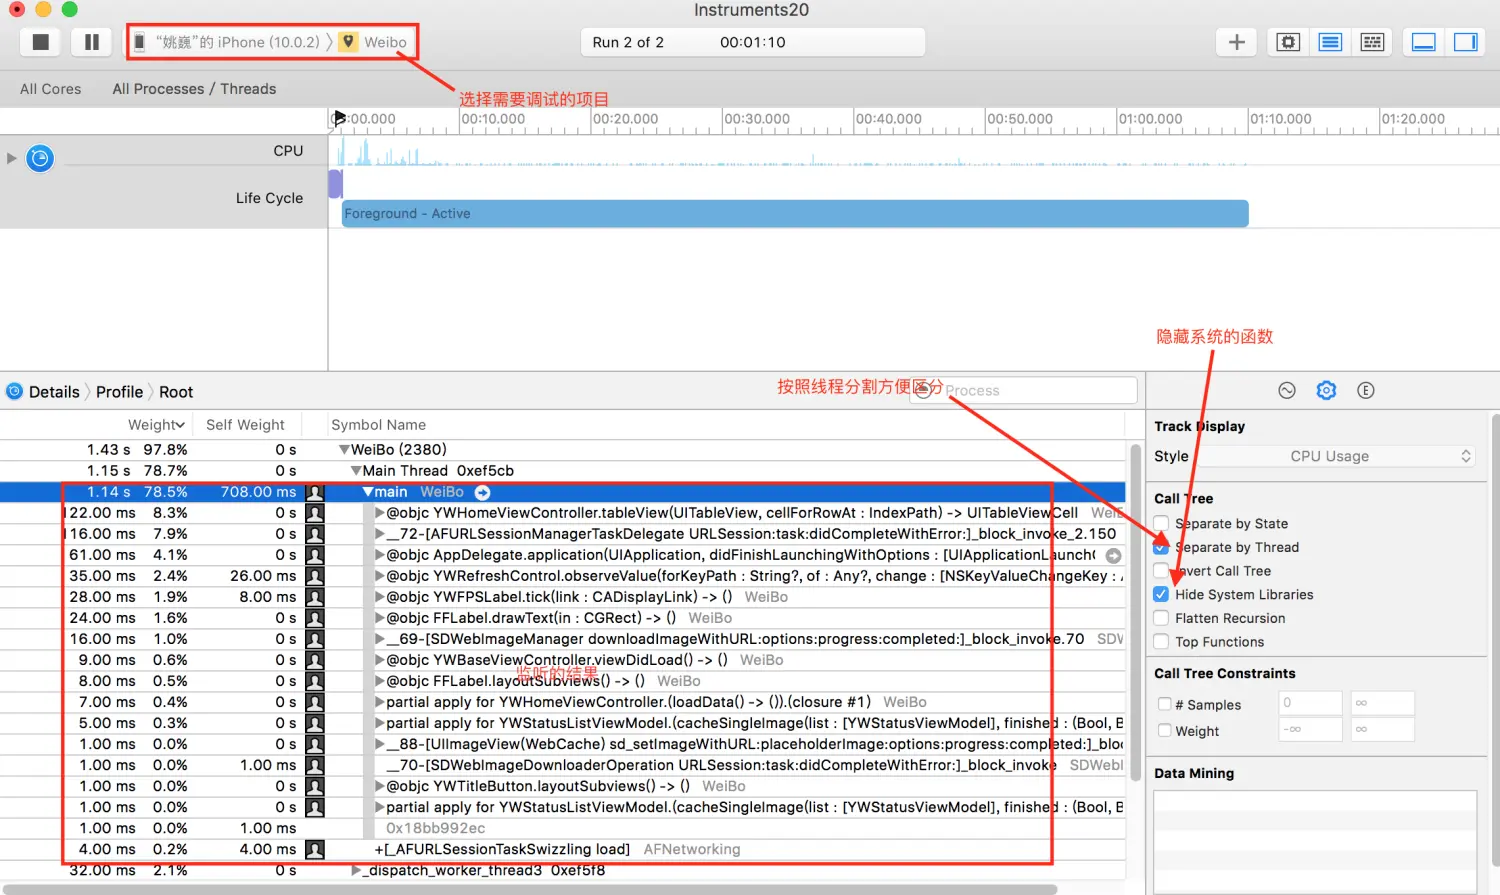1500x895 pixels.
Task: Collapse the WeiBo (2380) process row
Action: click(x=344, y=450)
